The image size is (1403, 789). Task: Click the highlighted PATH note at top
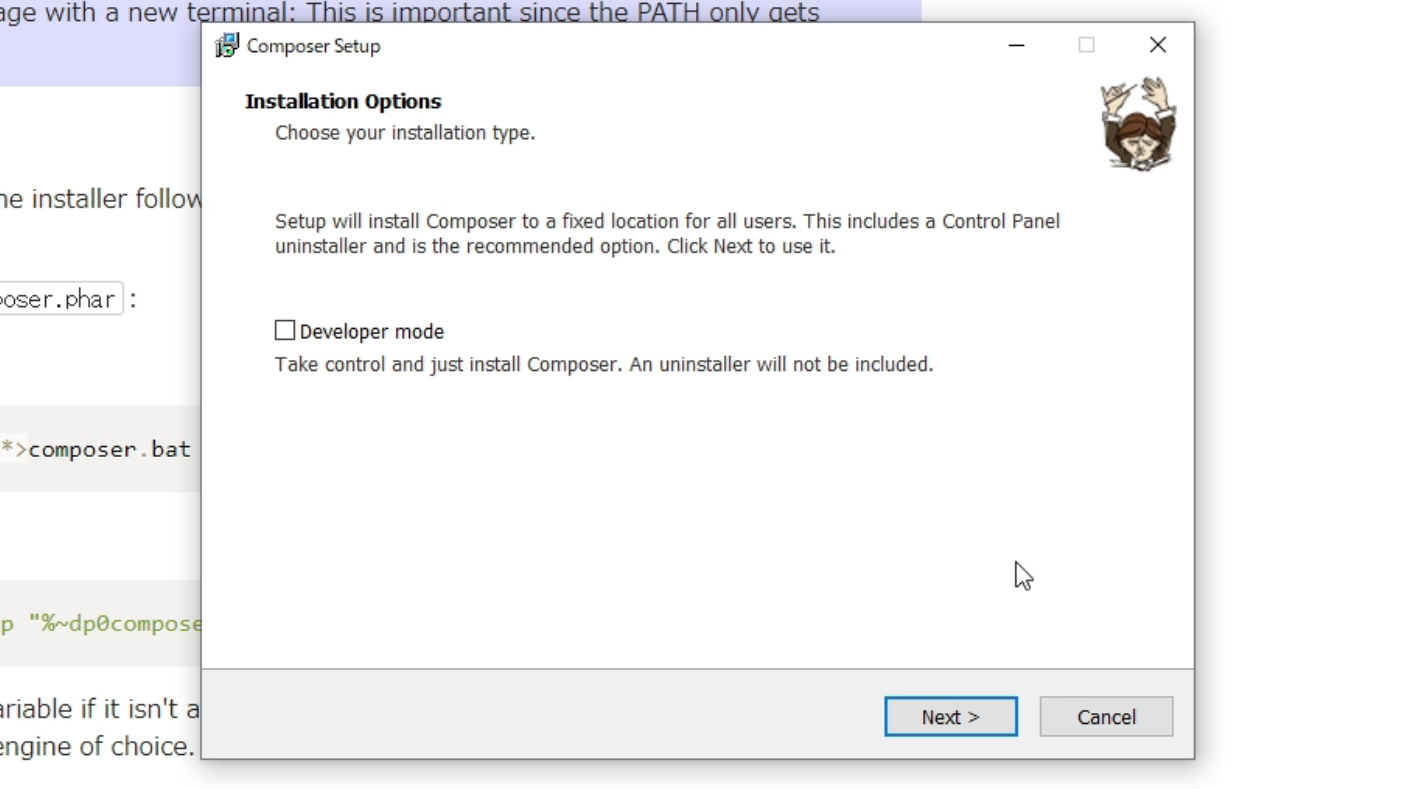click(x=410, y=14)
